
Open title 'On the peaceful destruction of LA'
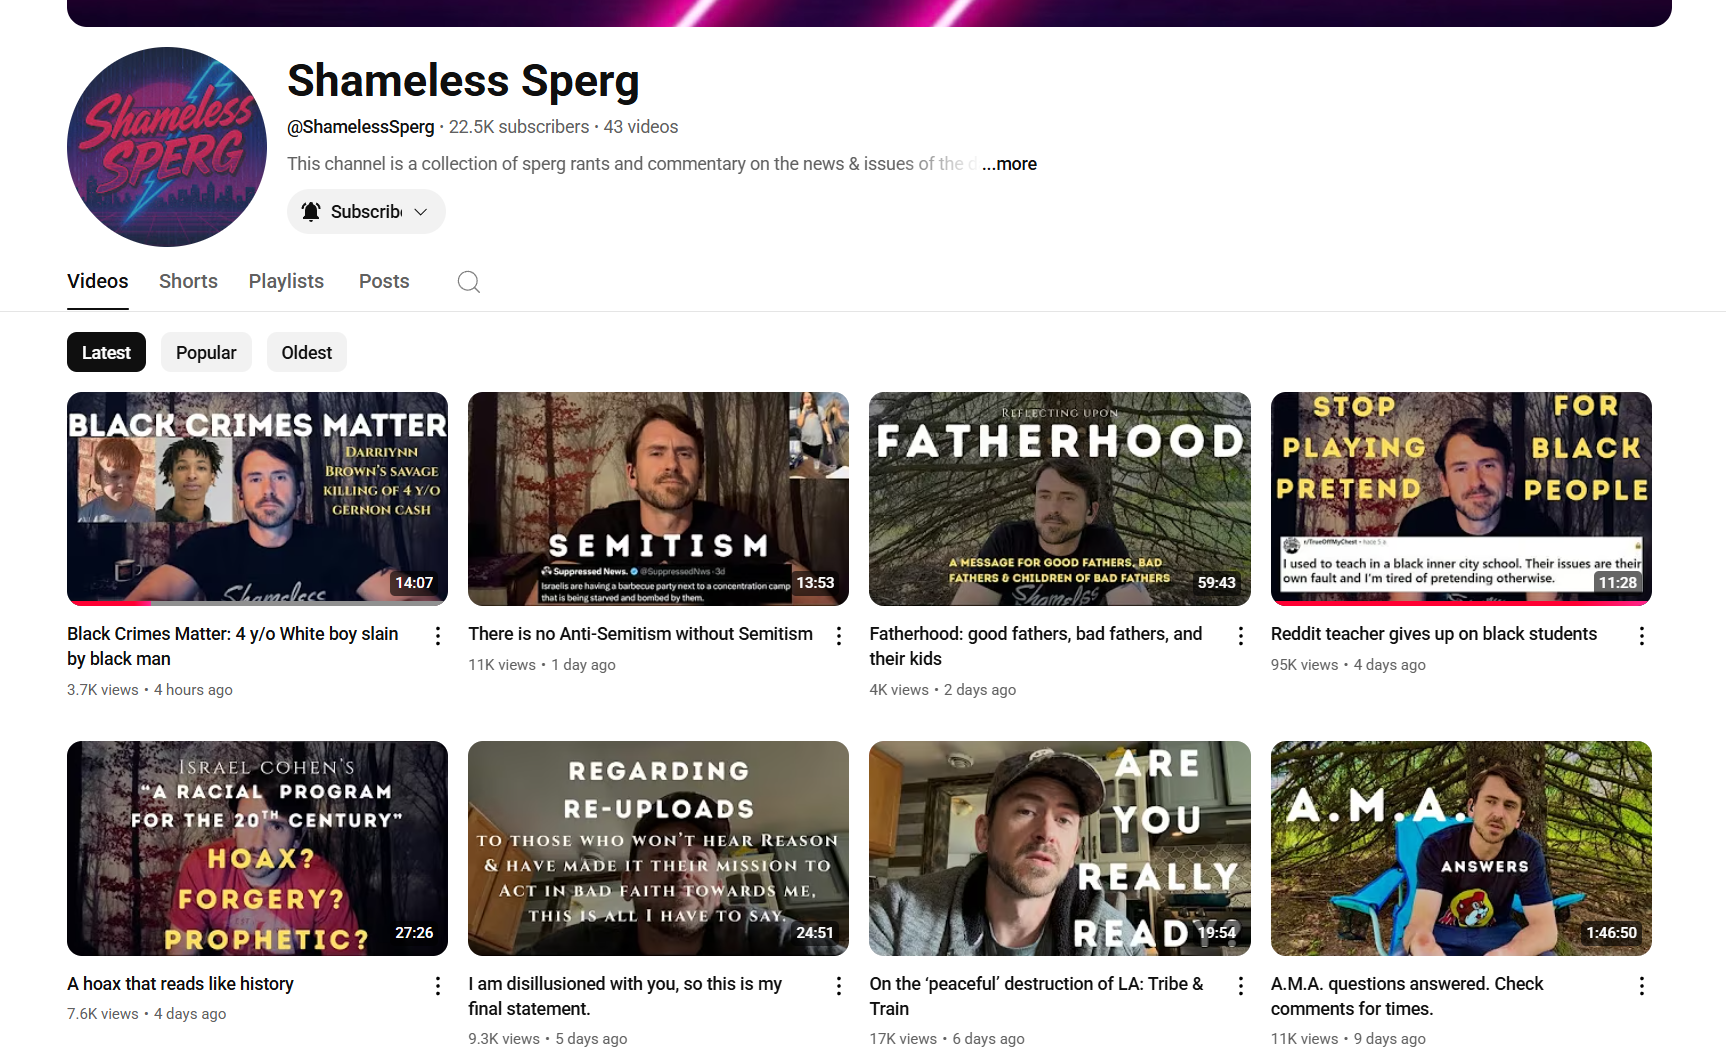point(1037,996)
